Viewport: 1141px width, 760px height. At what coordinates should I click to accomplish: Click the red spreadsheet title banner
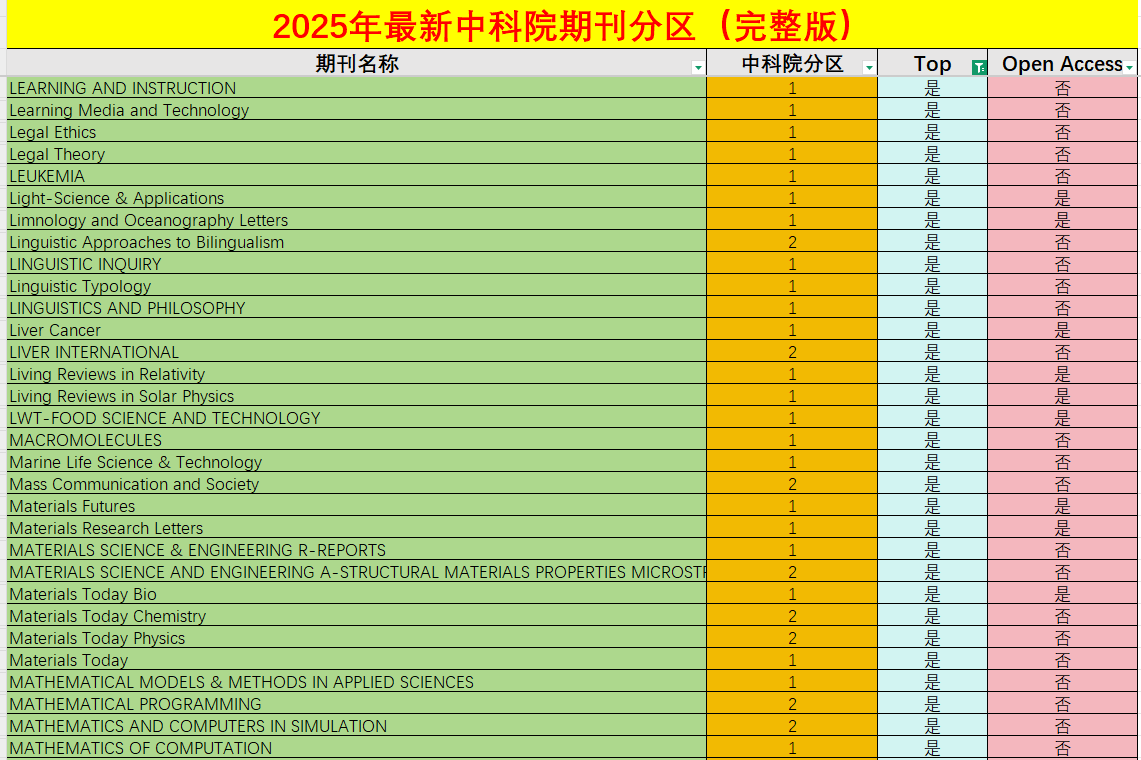(x=570, y=27)
